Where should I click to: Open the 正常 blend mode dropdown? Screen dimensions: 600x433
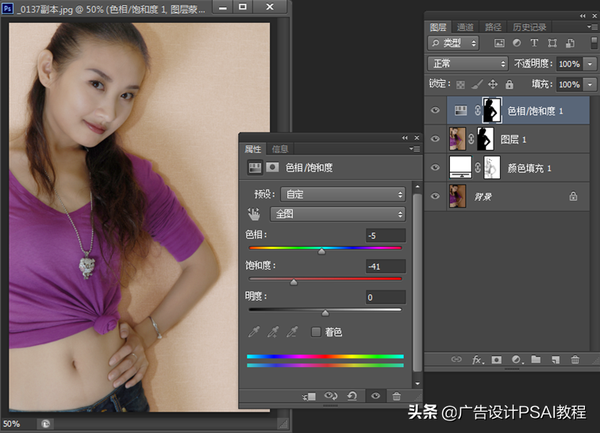pyautogui.click(x=467, y=63)
